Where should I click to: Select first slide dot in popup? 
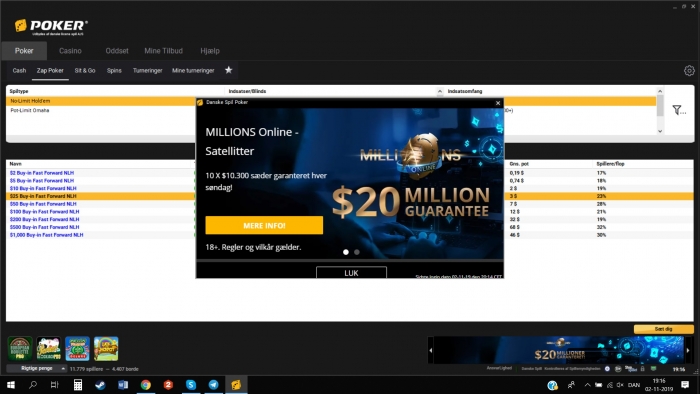click(346, 252)
